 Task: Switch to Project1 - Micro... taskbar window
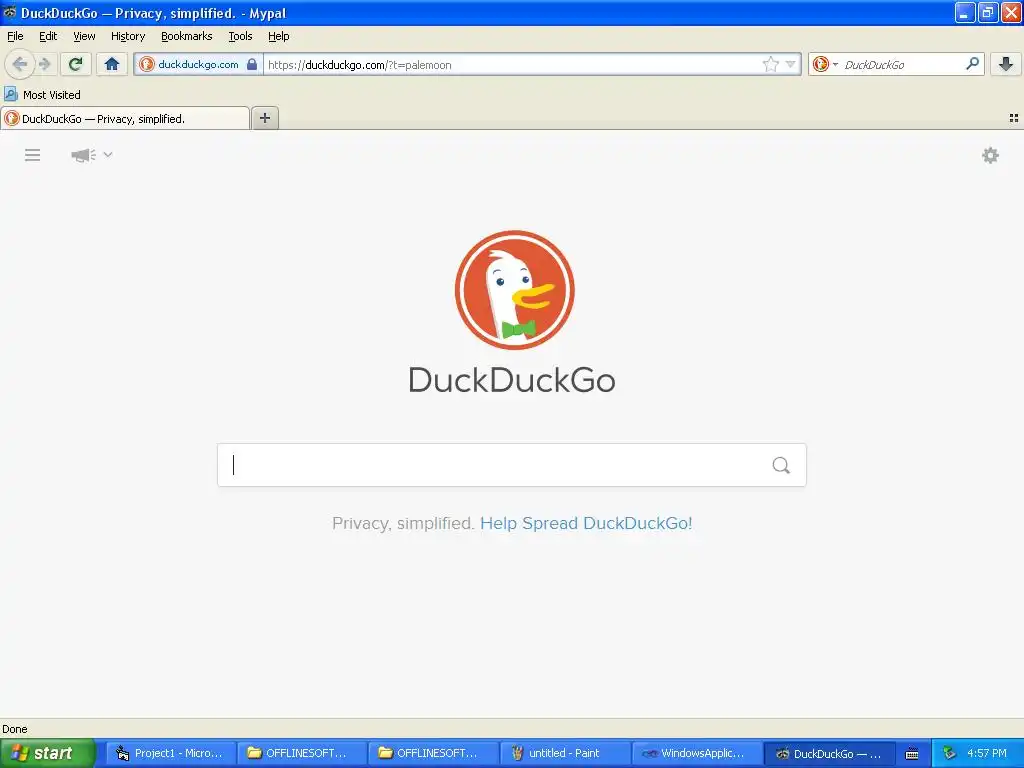coord(171,753)
